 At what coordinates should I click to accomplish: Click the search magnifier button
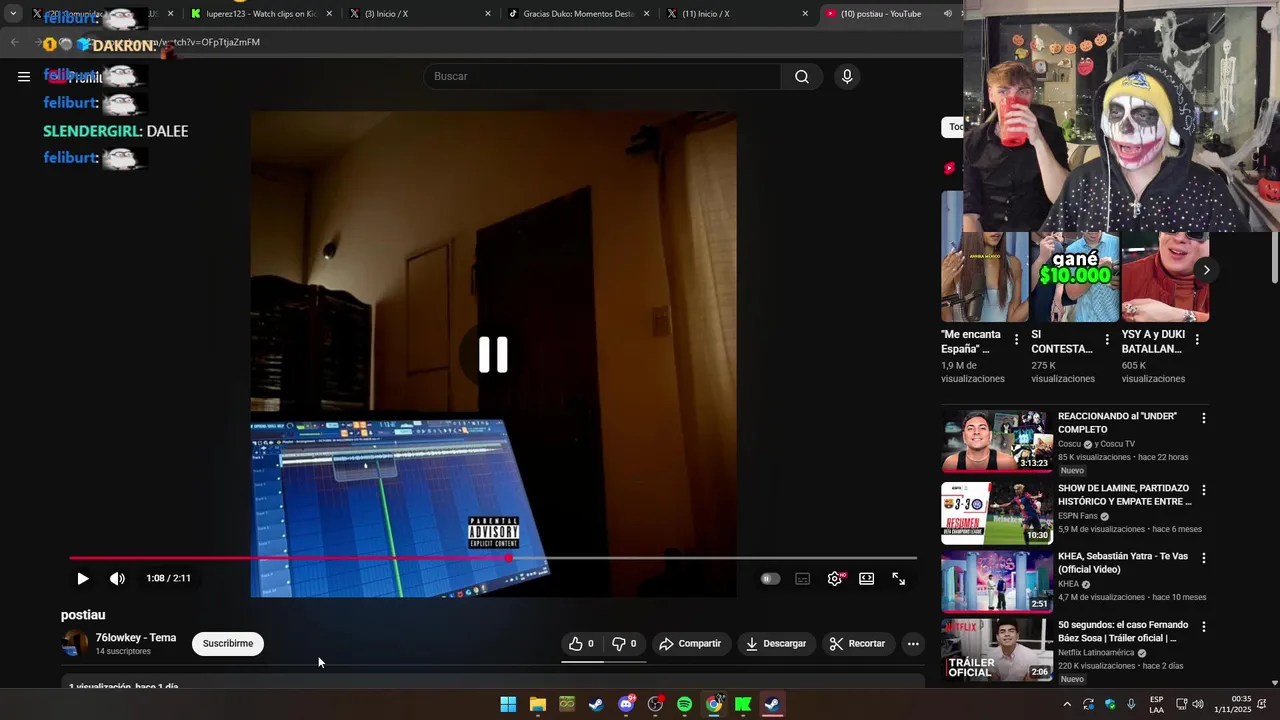pos(802,77)
